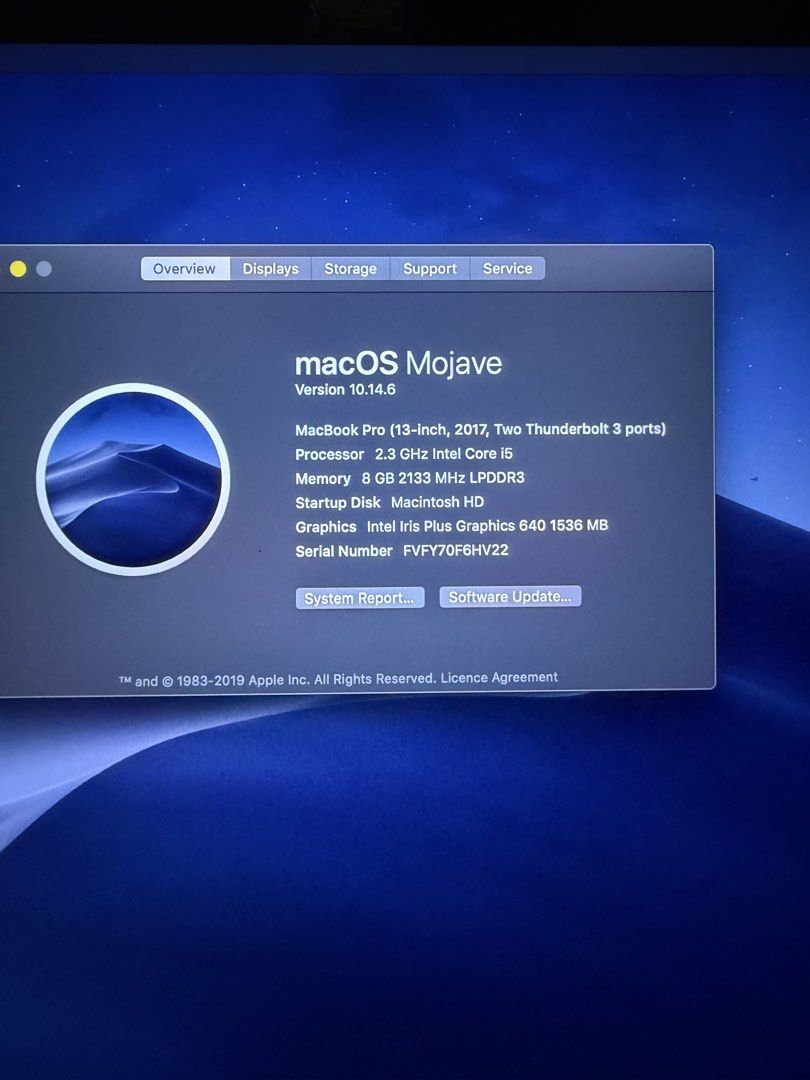Click the Processor 2.3 GHz Intel Core i5 text

404,454
